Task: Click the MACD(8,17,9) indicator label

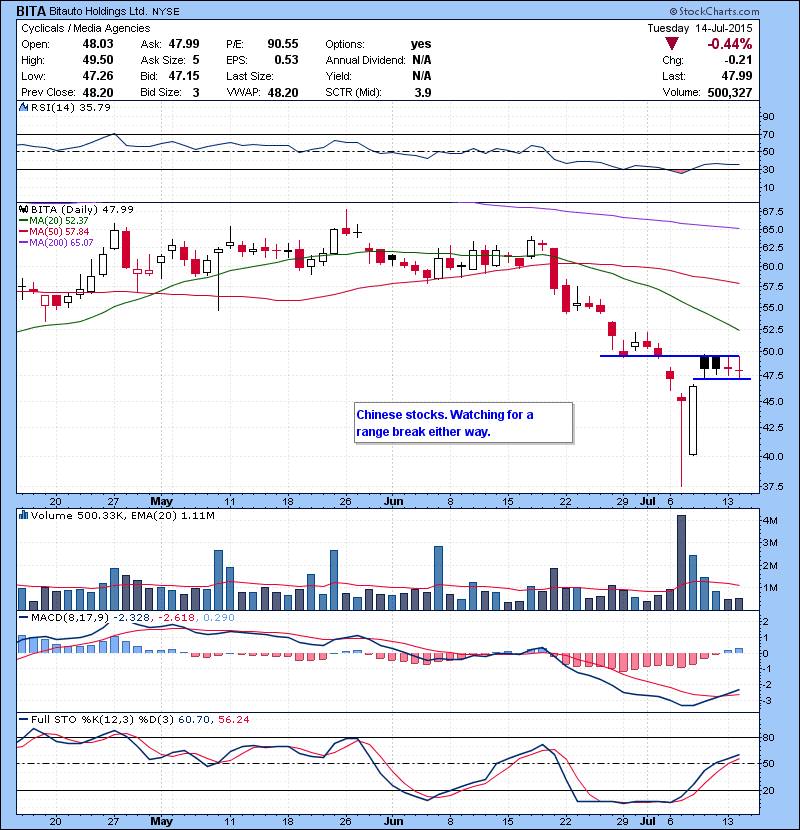Action: pyautogui.click(x=70, y=617)
